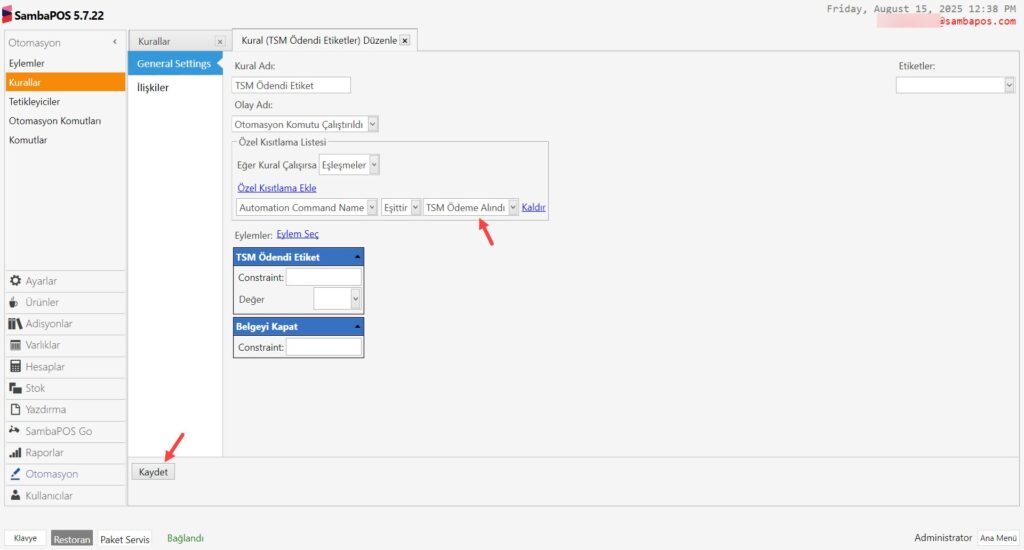The height and width of the screenshot is (550, 1024).
Task: Click the Klavye button
Action: (25, 538)
